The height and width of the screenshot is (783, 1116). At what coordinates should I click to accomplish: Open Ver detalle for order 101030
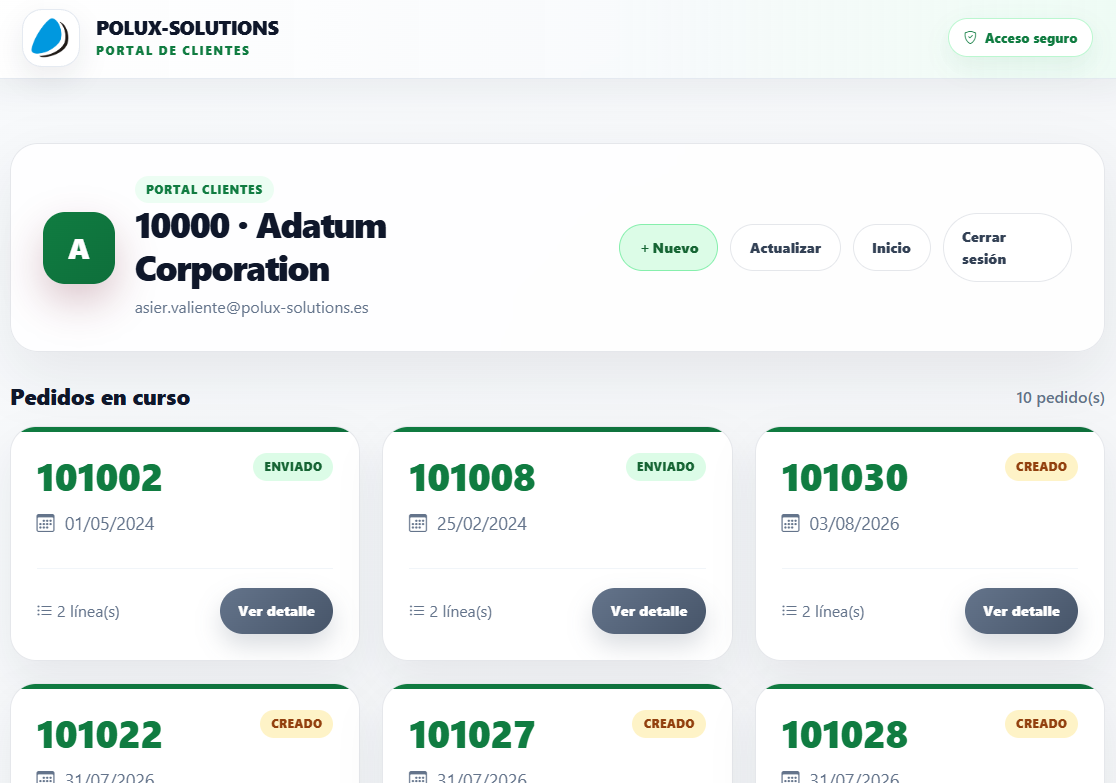tap(1021, 611)
